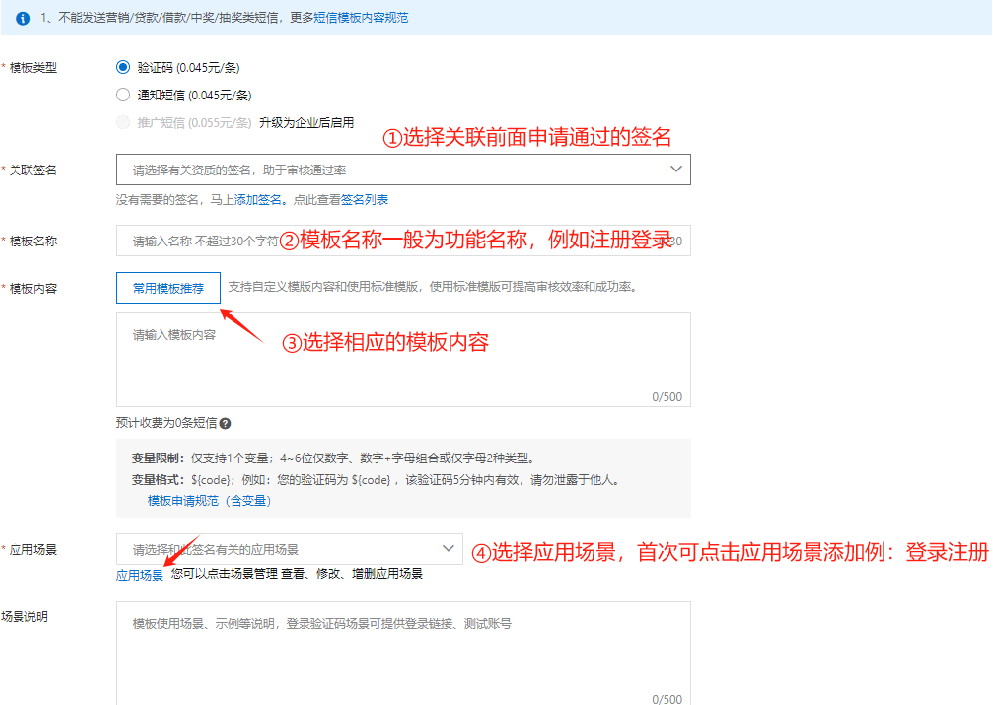Screen dimensions: 993x705
Task: Click into the 请输入模板内容 text area
Action: pyautogui.click(x=402, y=360)
